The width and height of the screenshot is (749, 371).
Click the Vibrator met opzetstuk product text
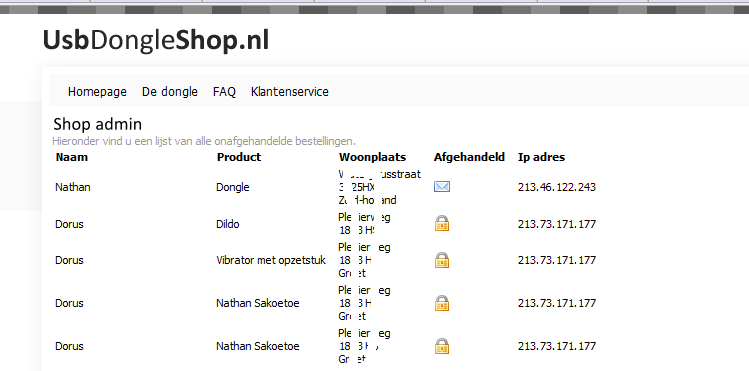tap(271, 260)
